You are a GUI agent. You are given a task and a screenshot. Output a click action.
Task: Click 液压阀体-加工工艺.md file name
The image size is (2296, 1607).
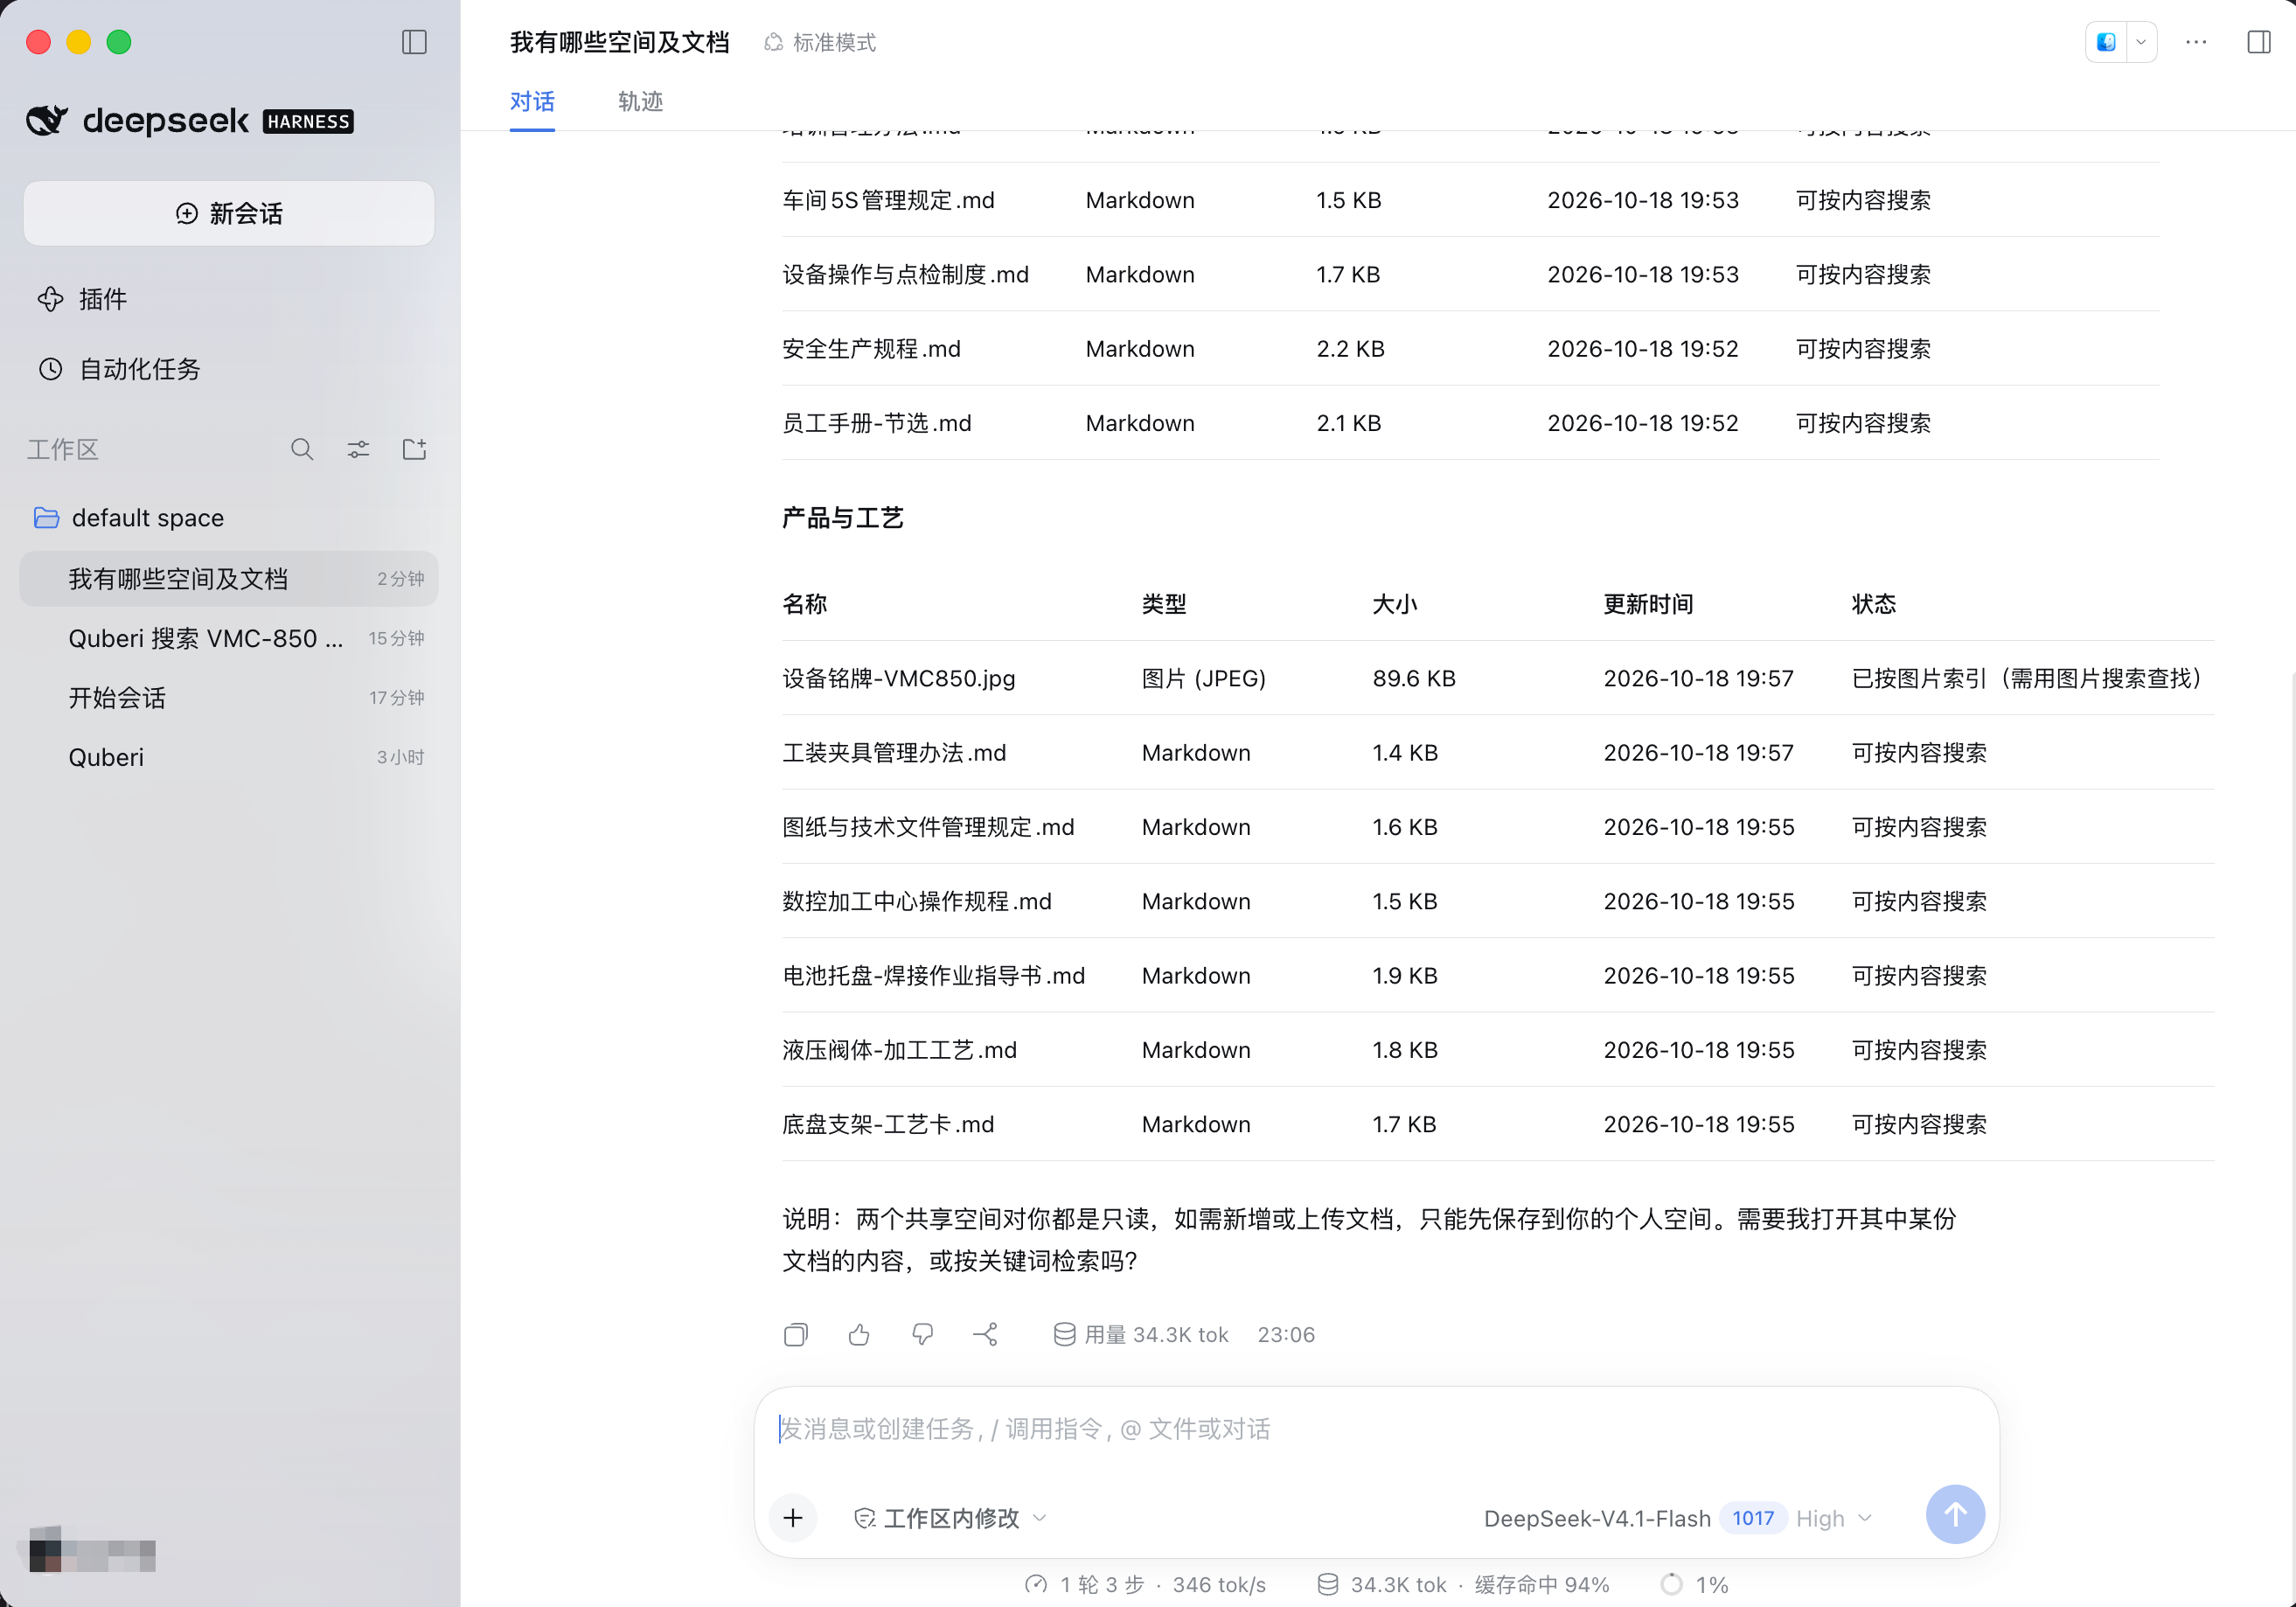pyautogui.click(x=899, y=1050)
